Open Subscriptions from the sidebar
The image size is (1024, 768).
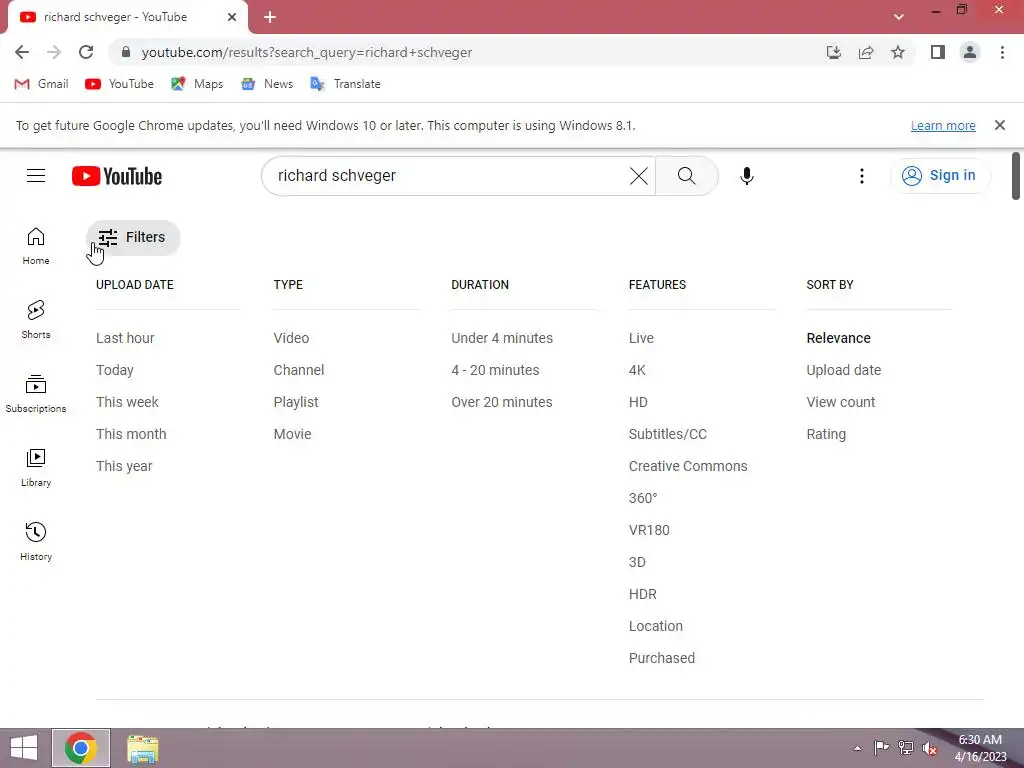click(x=36, y=394)
